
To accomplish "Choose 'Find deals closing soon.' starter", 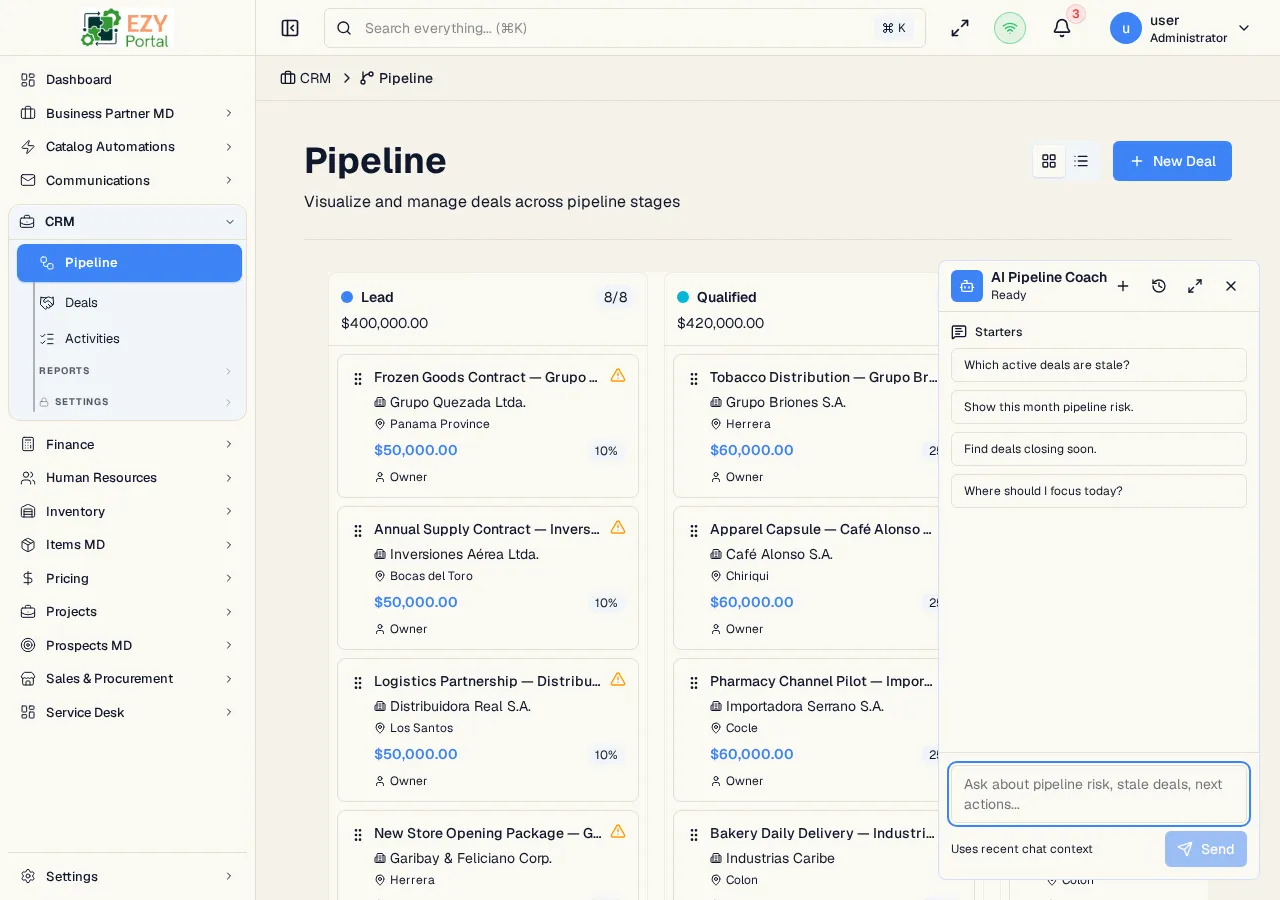I will (x=1099, y=449).
